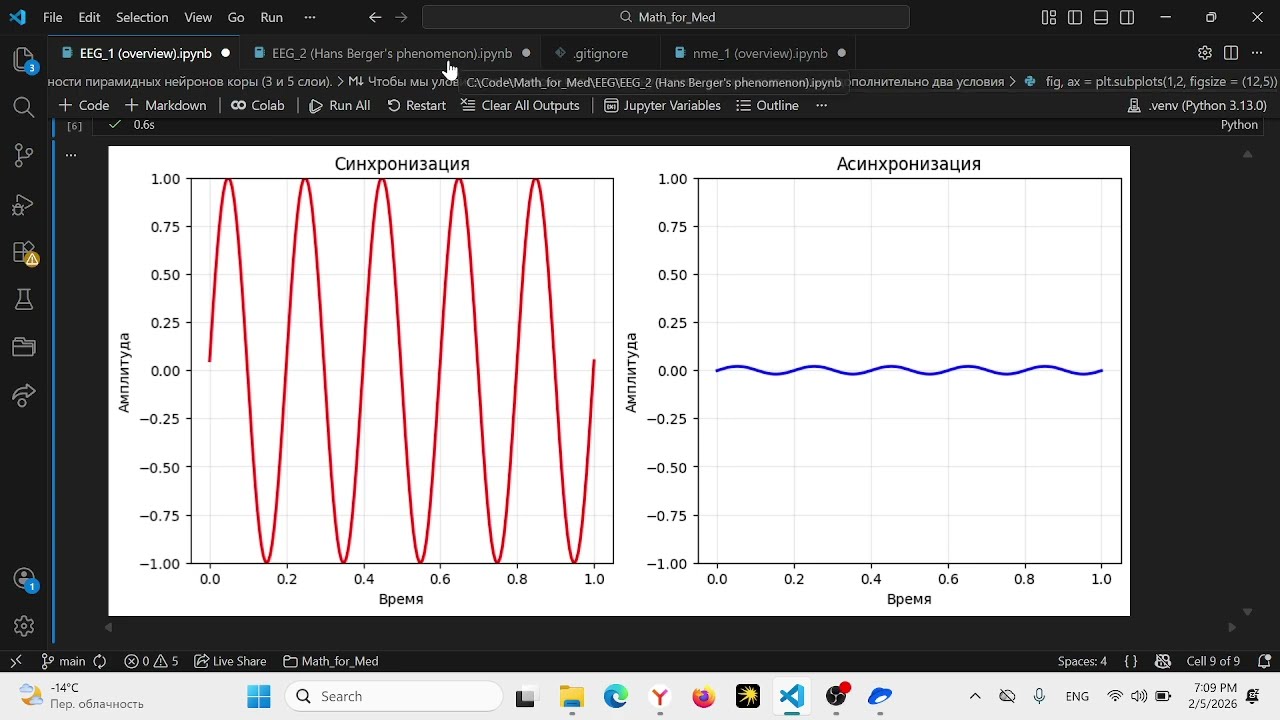The height and width of the screenshot is (720, 1280).
Task: Add a new Markdown cell
Action: 165,105
